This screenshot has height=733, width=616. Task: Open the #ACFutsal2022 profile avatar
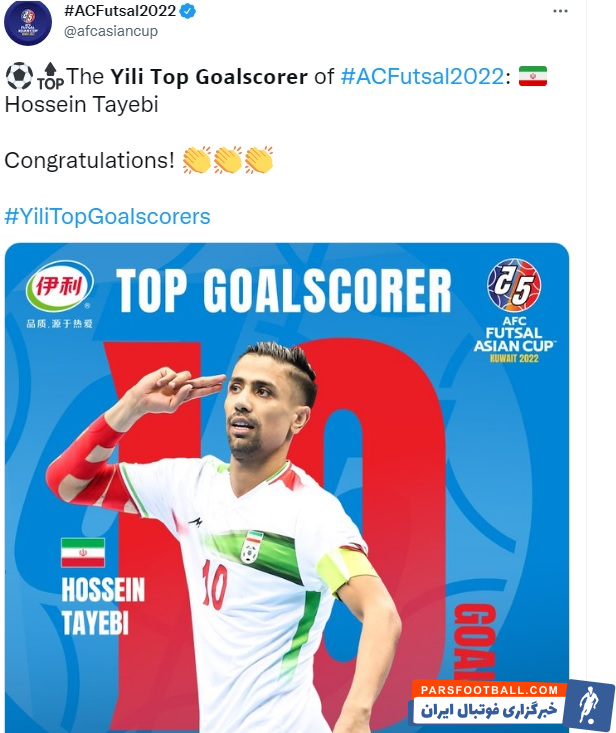[x=28, y=23]
